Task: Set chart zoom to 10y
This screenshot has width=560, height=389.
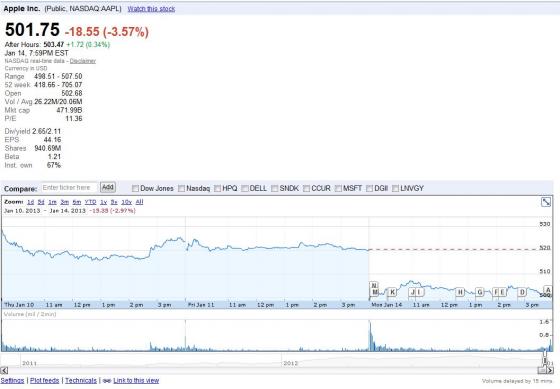Action: [126, 202]
